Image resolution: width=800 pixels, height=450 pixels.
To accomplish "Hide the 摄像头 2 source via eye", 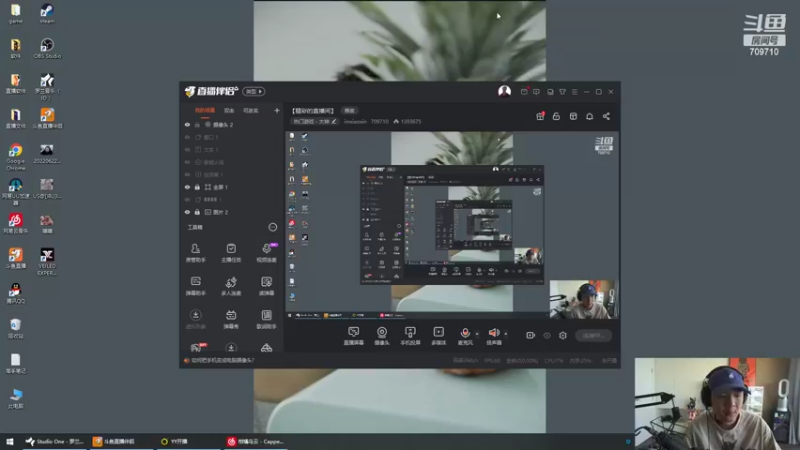I will point(187,124).
